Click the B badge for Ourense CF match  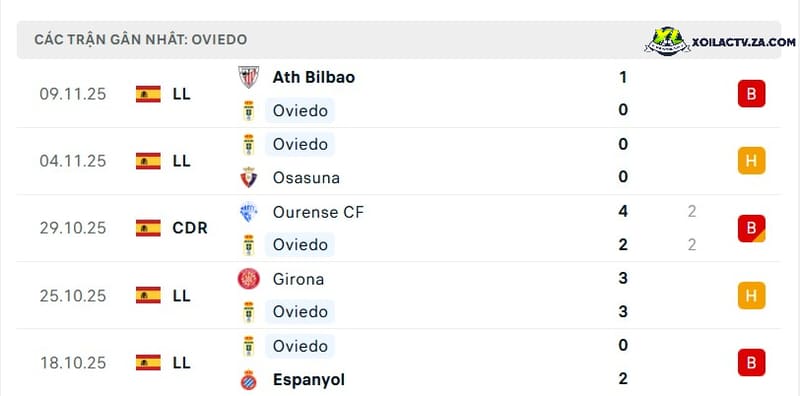(x=751, y=228)
